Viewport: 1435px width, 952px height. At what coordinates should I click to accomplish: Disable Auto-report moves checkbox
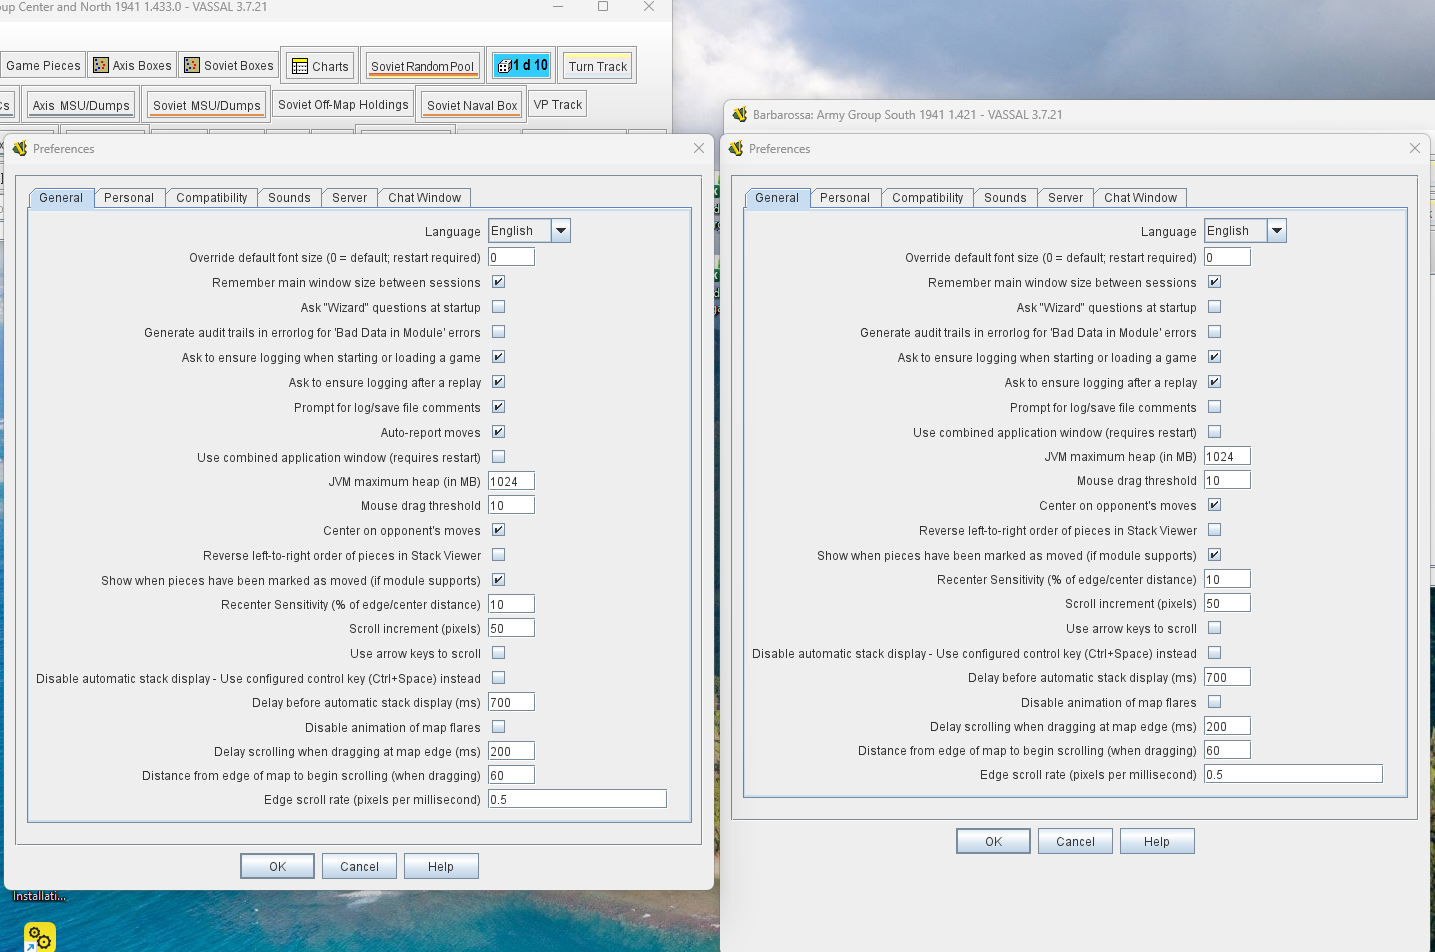point(498,432)
